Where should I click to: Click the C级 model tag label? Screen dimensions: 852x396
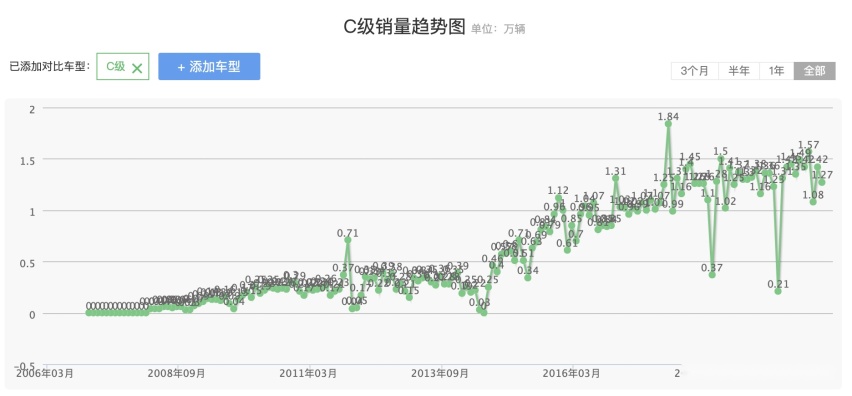pyautogui.click(x=115, y=67)
